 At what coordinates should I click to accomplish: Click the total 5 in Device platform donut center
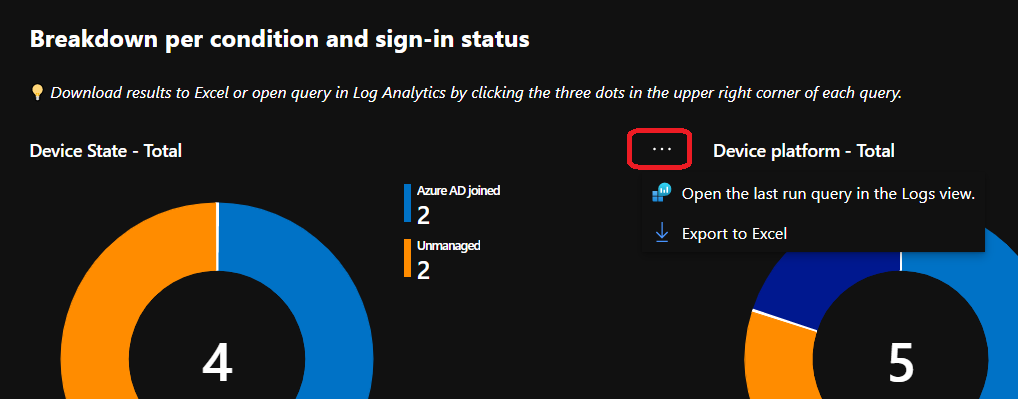(x=901, y=363)
